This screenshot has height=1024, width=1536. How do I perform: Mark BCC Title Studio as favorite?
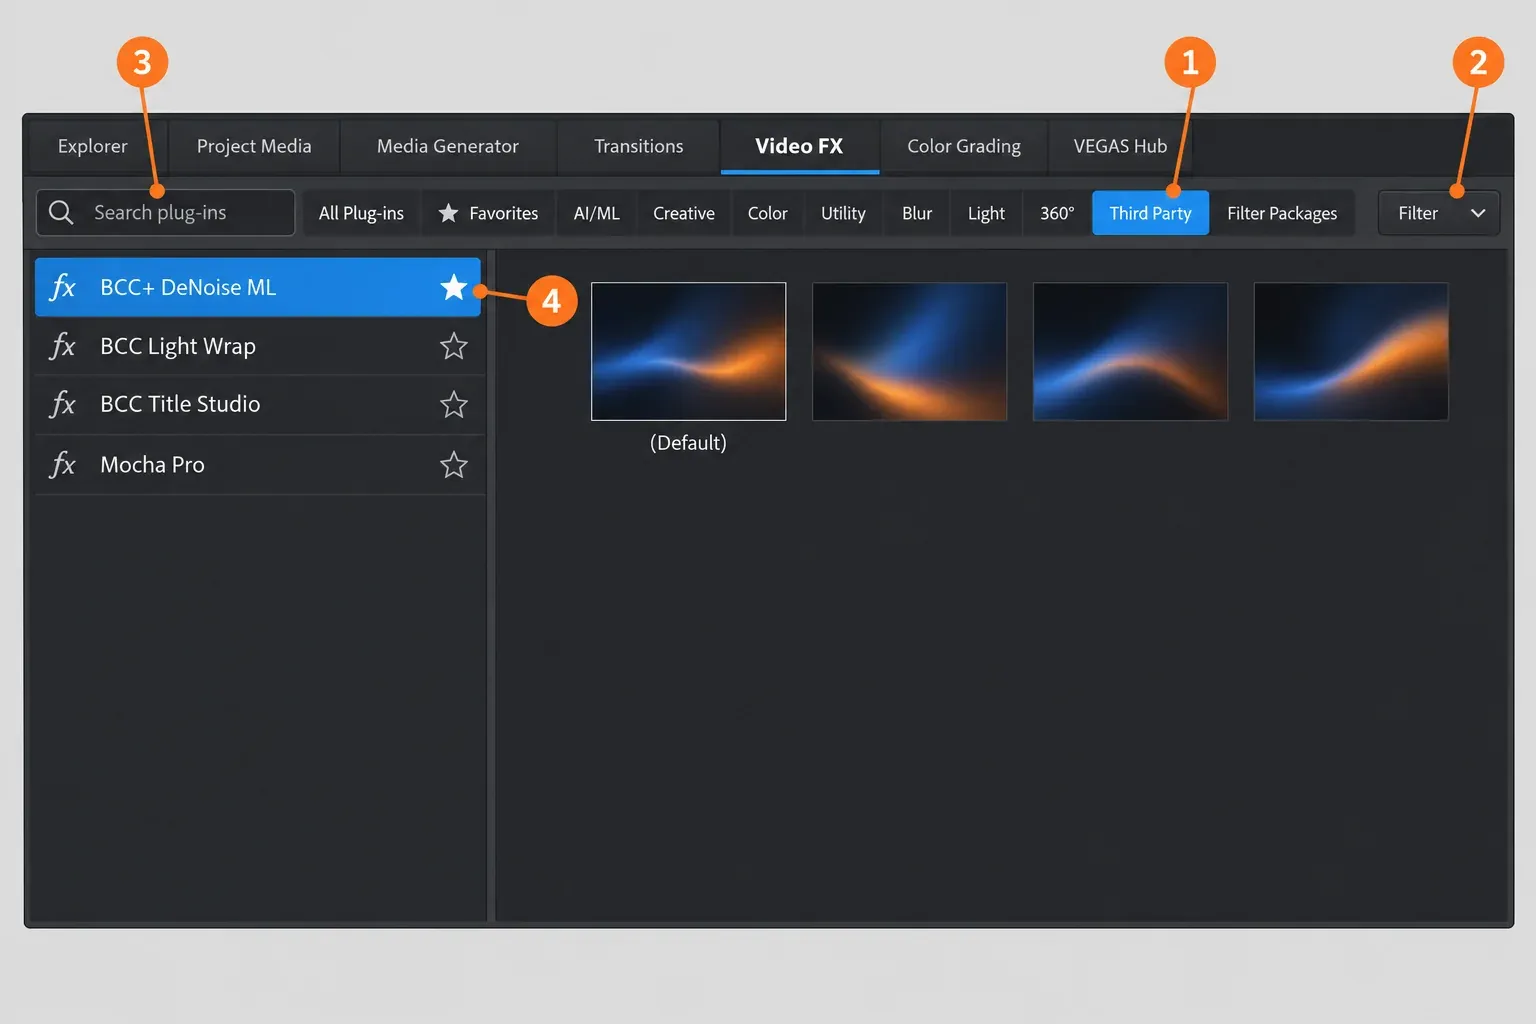point(454,404)
